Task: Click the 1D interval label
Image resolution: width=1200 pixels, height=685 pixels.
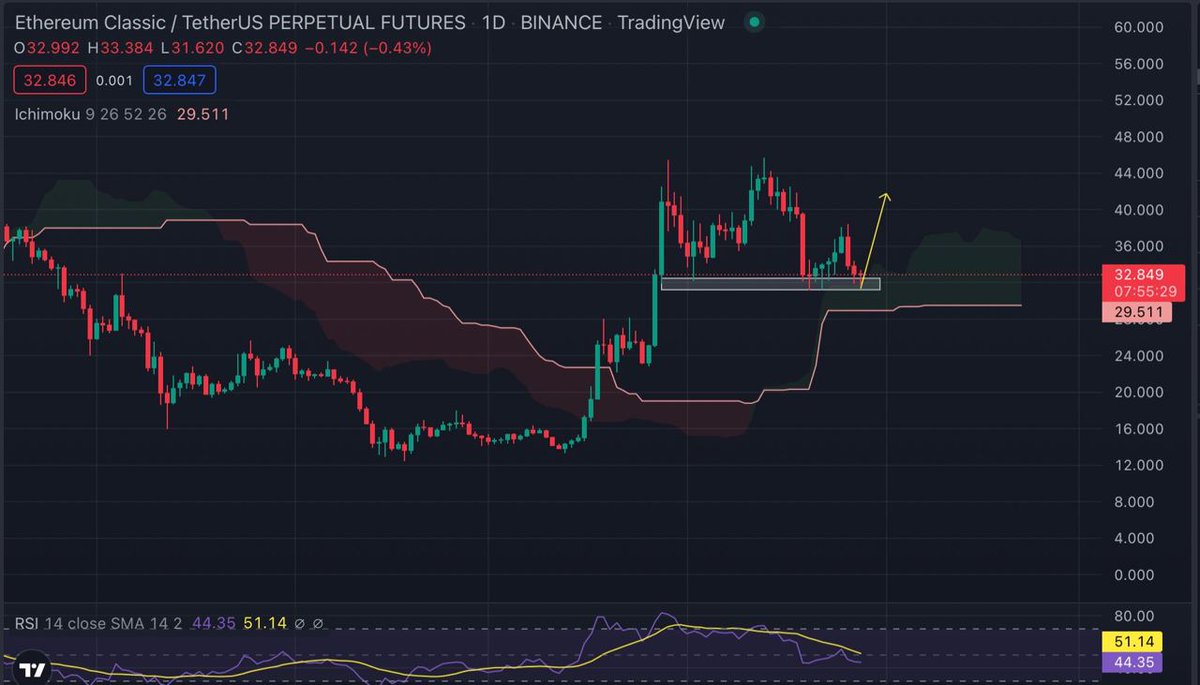Action: click(x=493, y=22)
